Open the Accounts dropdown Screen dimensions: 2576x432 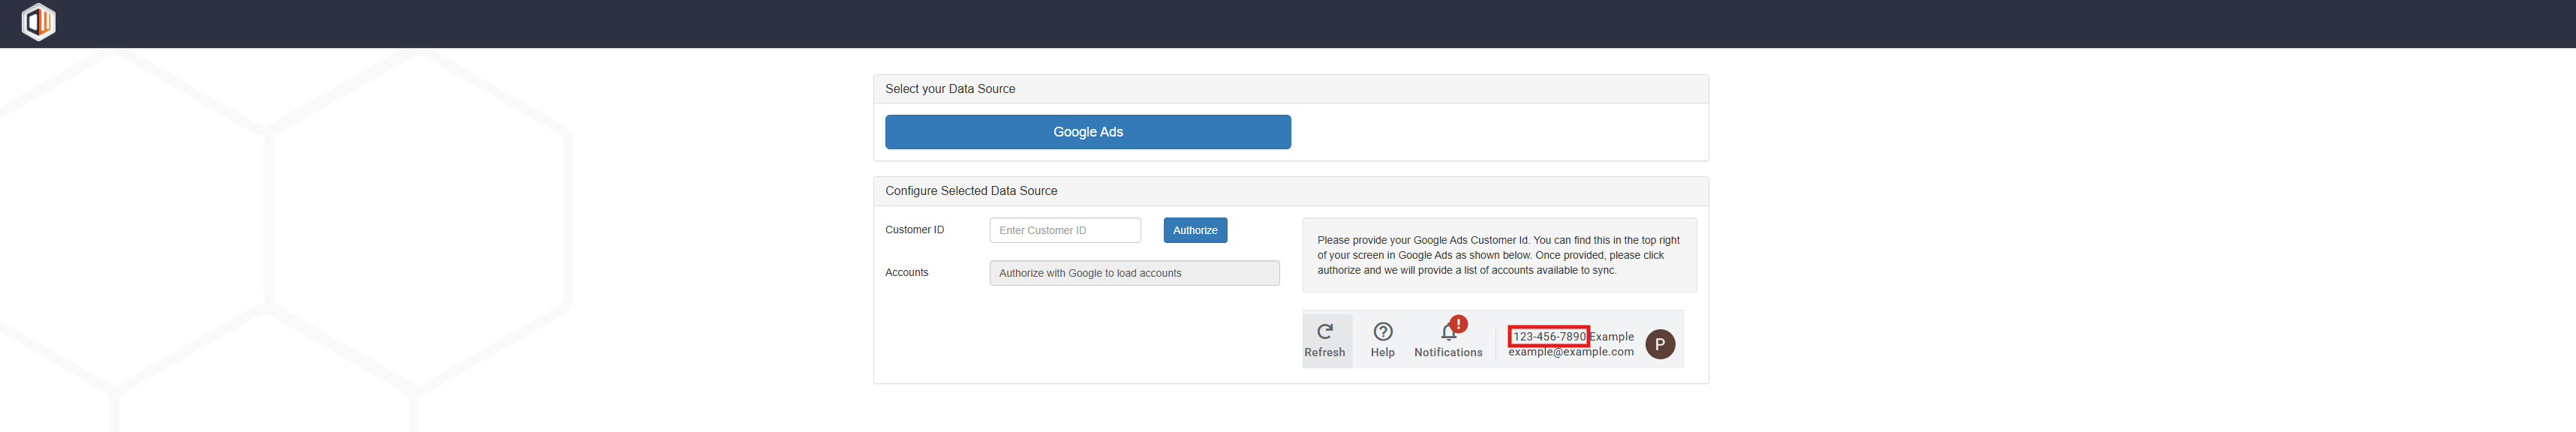(x=1134, y=273)
